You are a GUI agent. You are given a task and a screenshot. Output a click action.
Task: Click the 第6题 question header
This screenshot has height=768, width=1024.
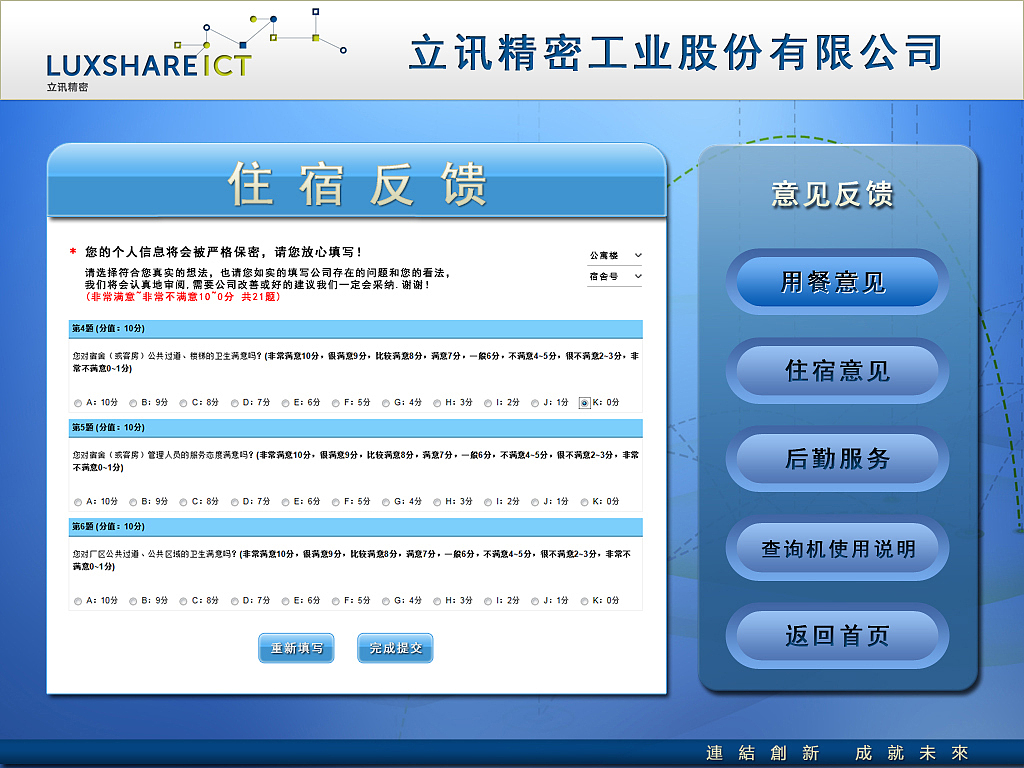pyautogui.click(x=355, y=526)
